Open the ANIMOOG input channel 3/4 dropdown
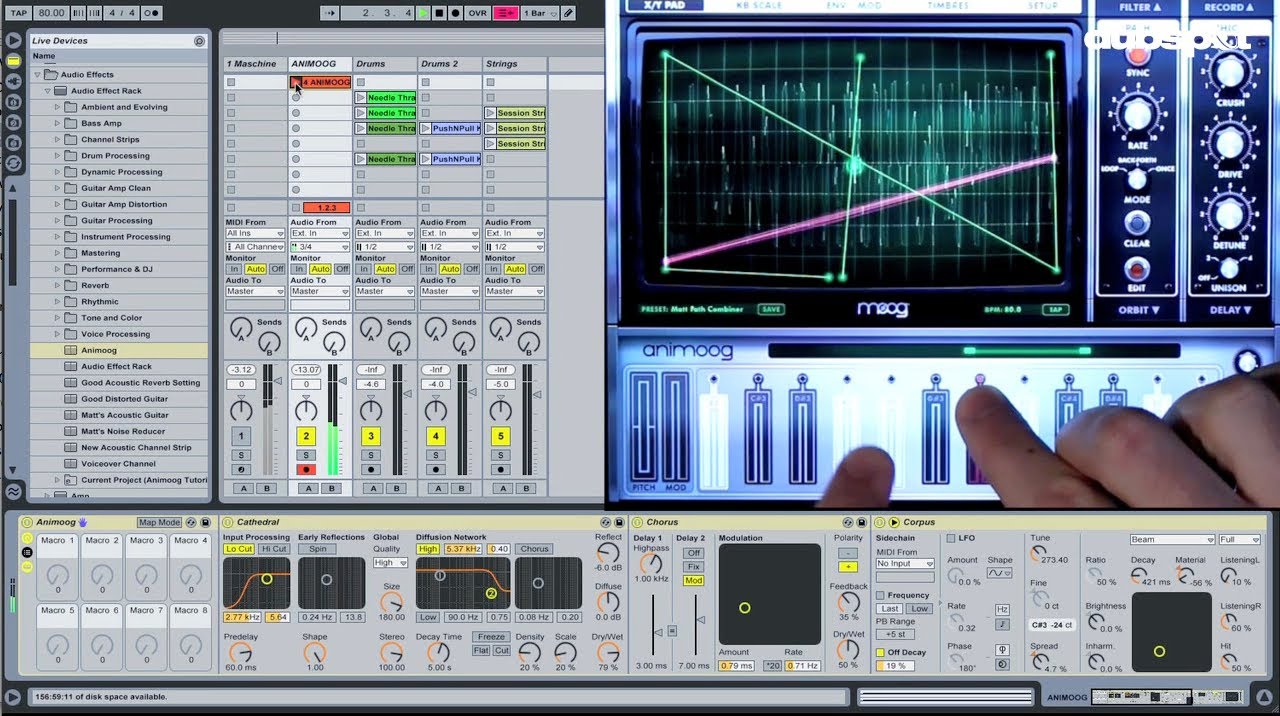 pos(320,247)
